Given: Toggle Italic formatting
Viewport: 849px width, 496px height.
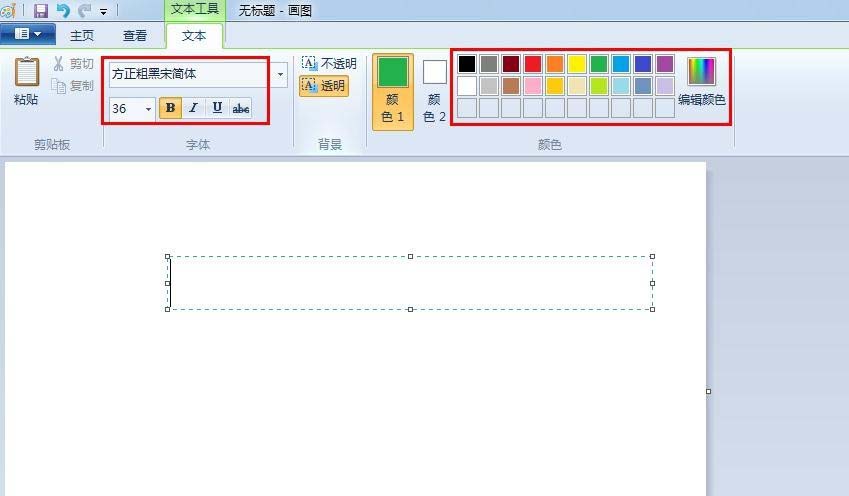Looking at the screenshot, I should [x=193, y=108].
